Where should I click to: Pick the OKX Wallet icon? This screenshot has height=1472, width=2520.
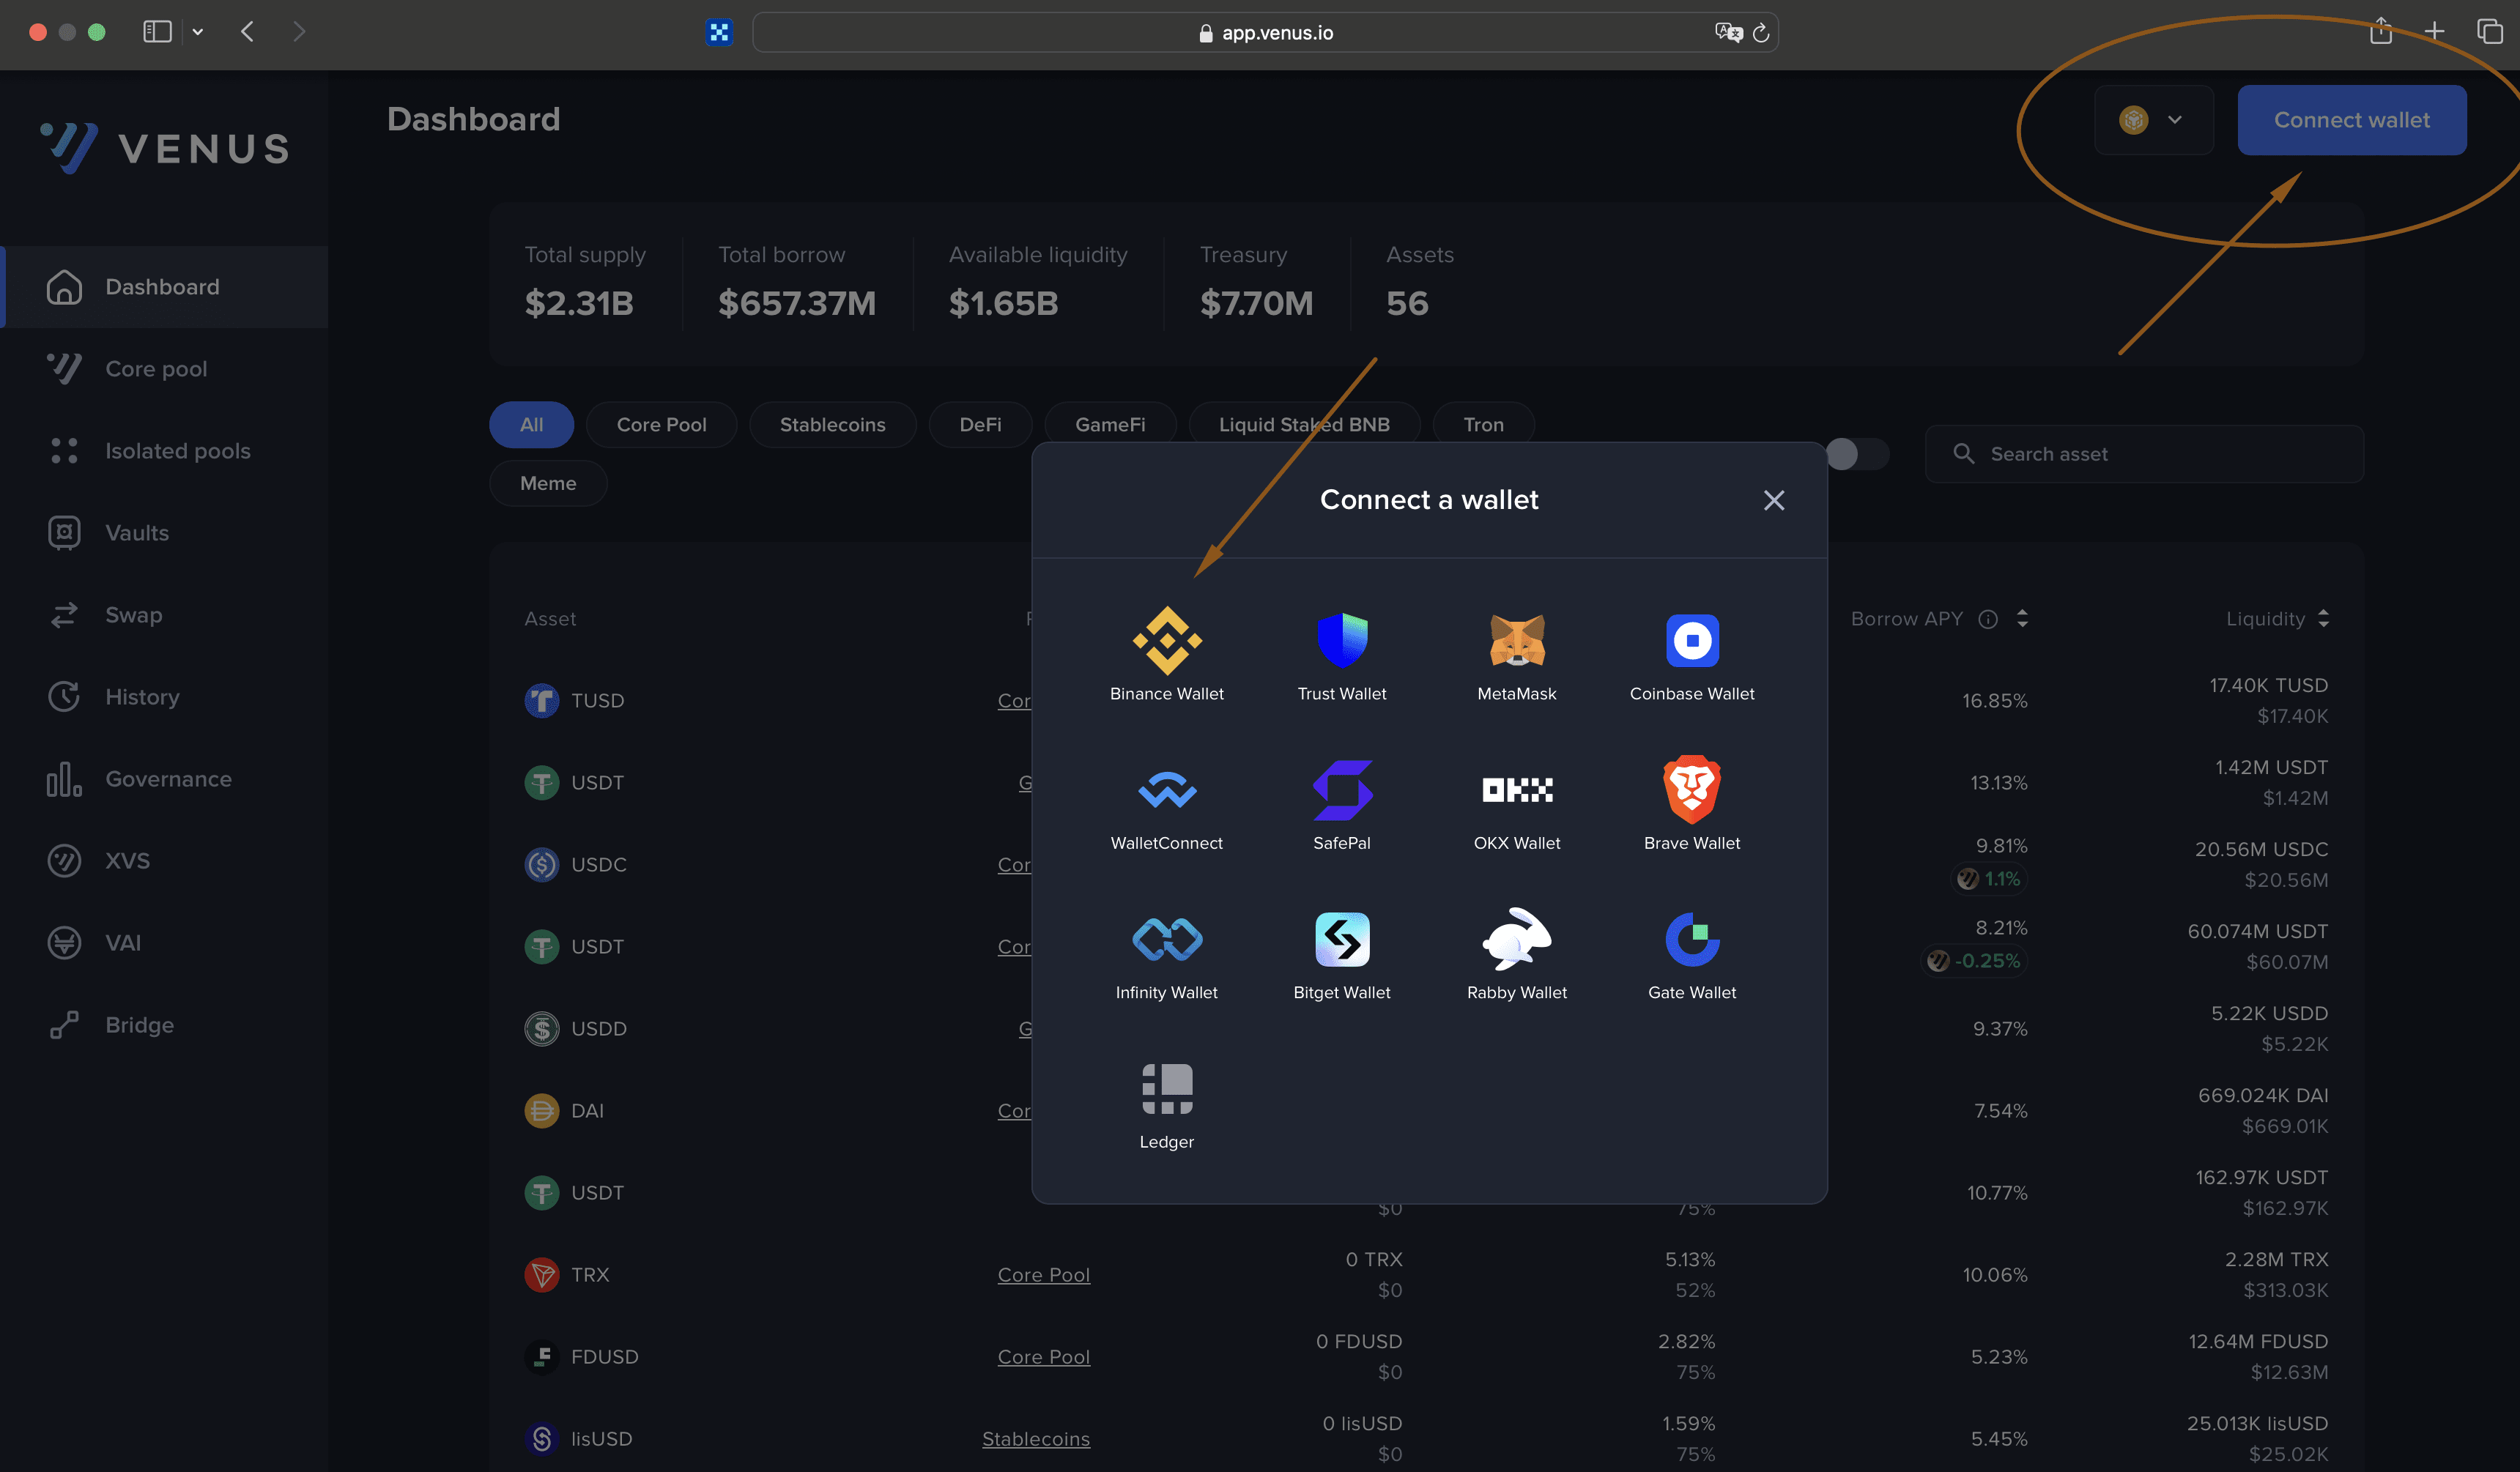pos(1516,791)
